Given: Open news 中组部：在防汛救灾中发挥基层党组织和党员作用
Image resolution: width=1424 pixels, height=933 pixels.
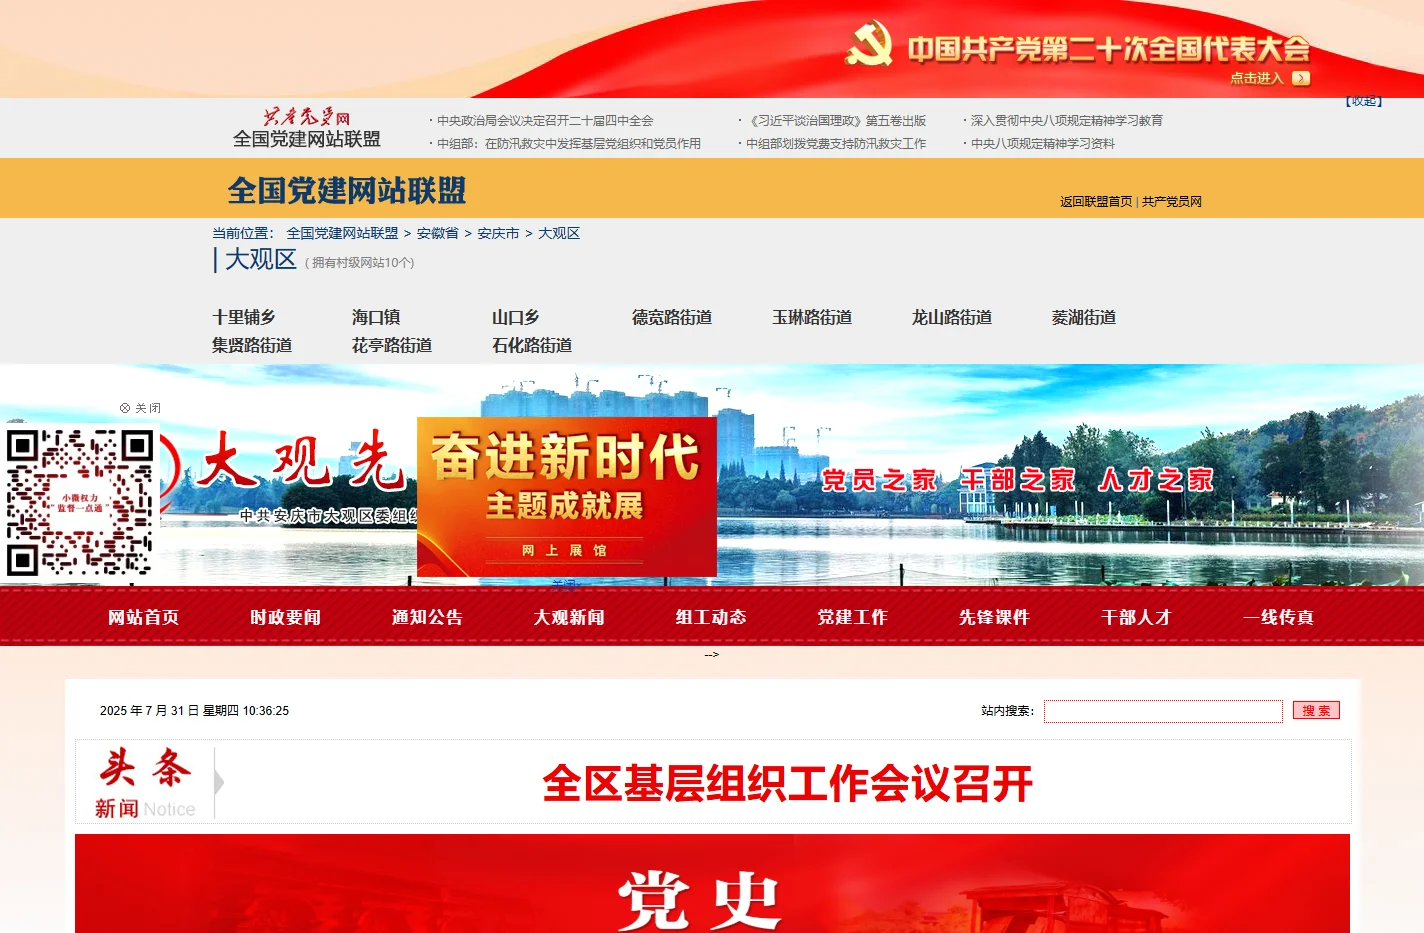Looking at the screenshot, I should (569, 143).
